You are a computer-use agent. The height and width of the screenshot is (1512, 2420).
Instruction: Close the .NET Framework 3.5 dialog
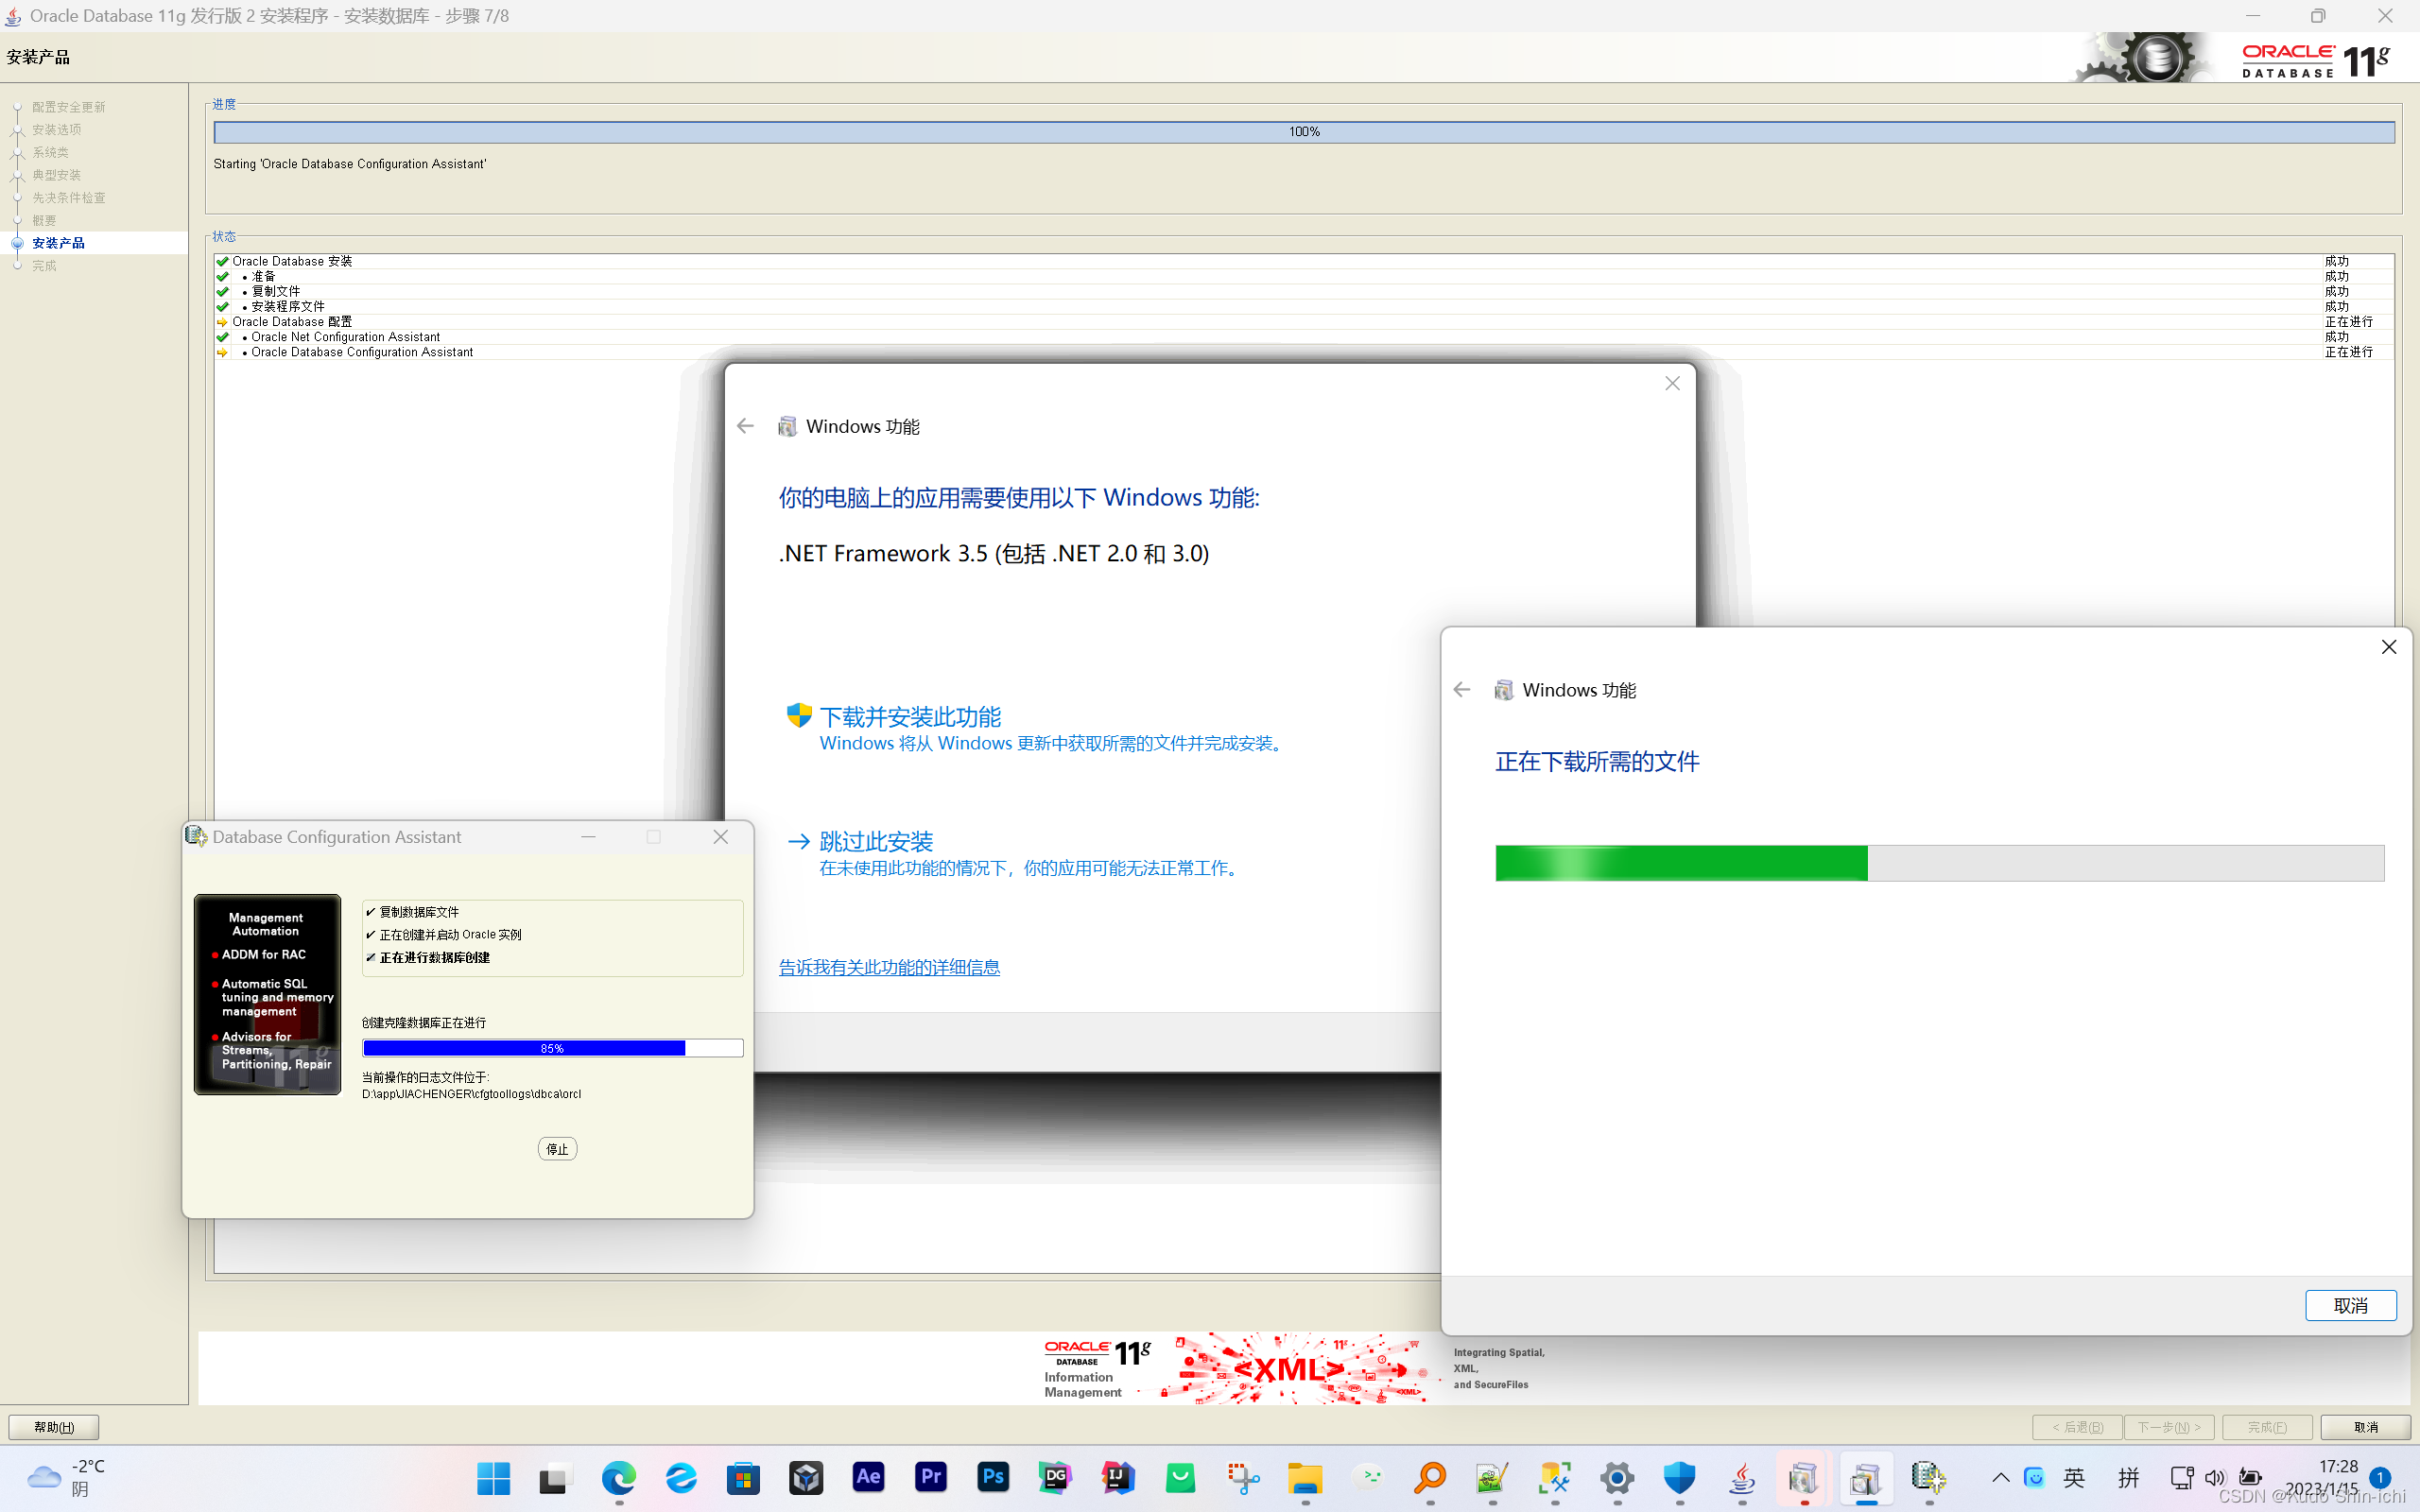pos(1672,384)
